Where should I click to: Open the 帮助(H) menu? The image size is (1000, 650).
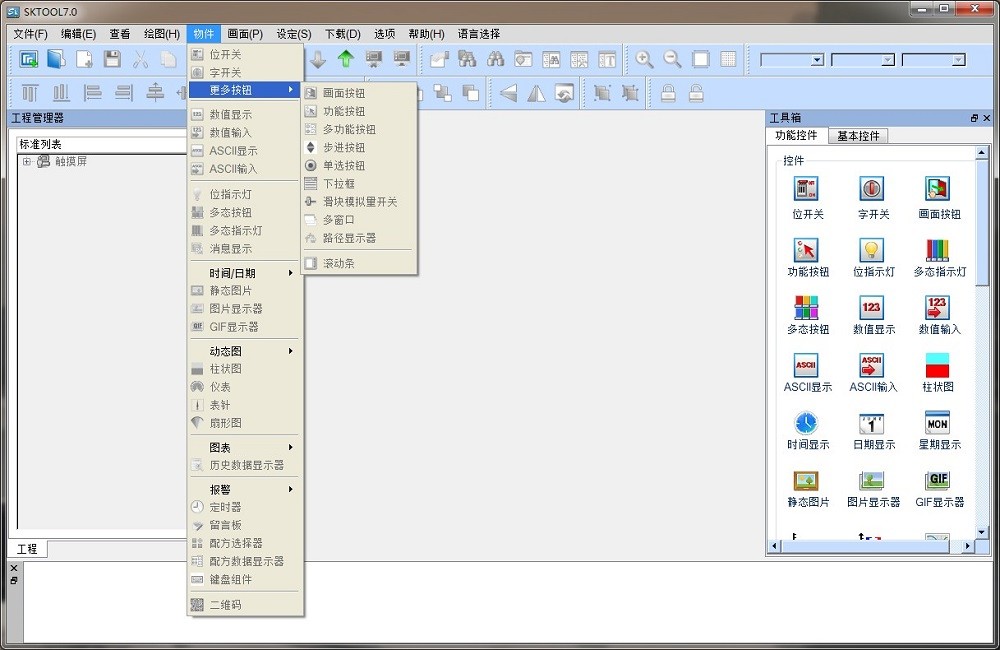(426, 33)
